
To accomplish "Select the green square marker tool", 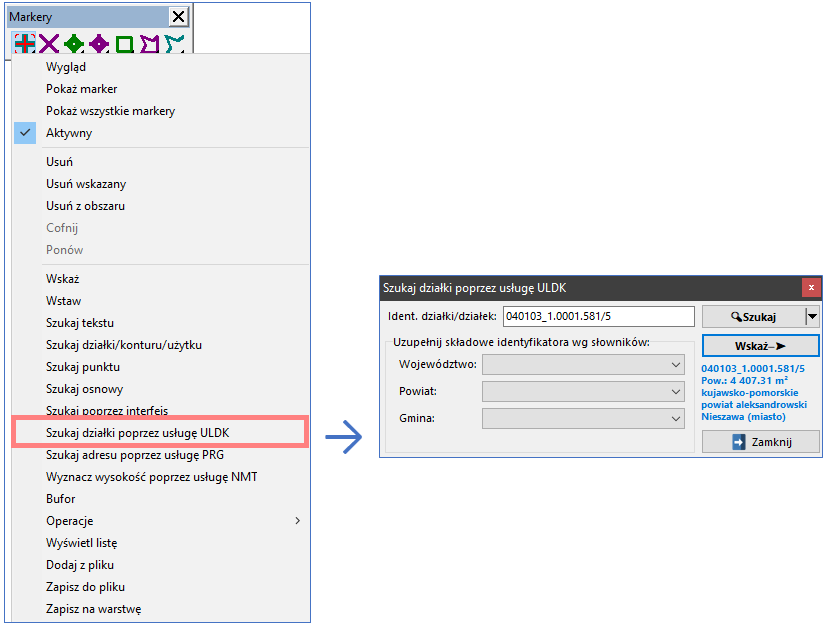I will click(124, 44).
